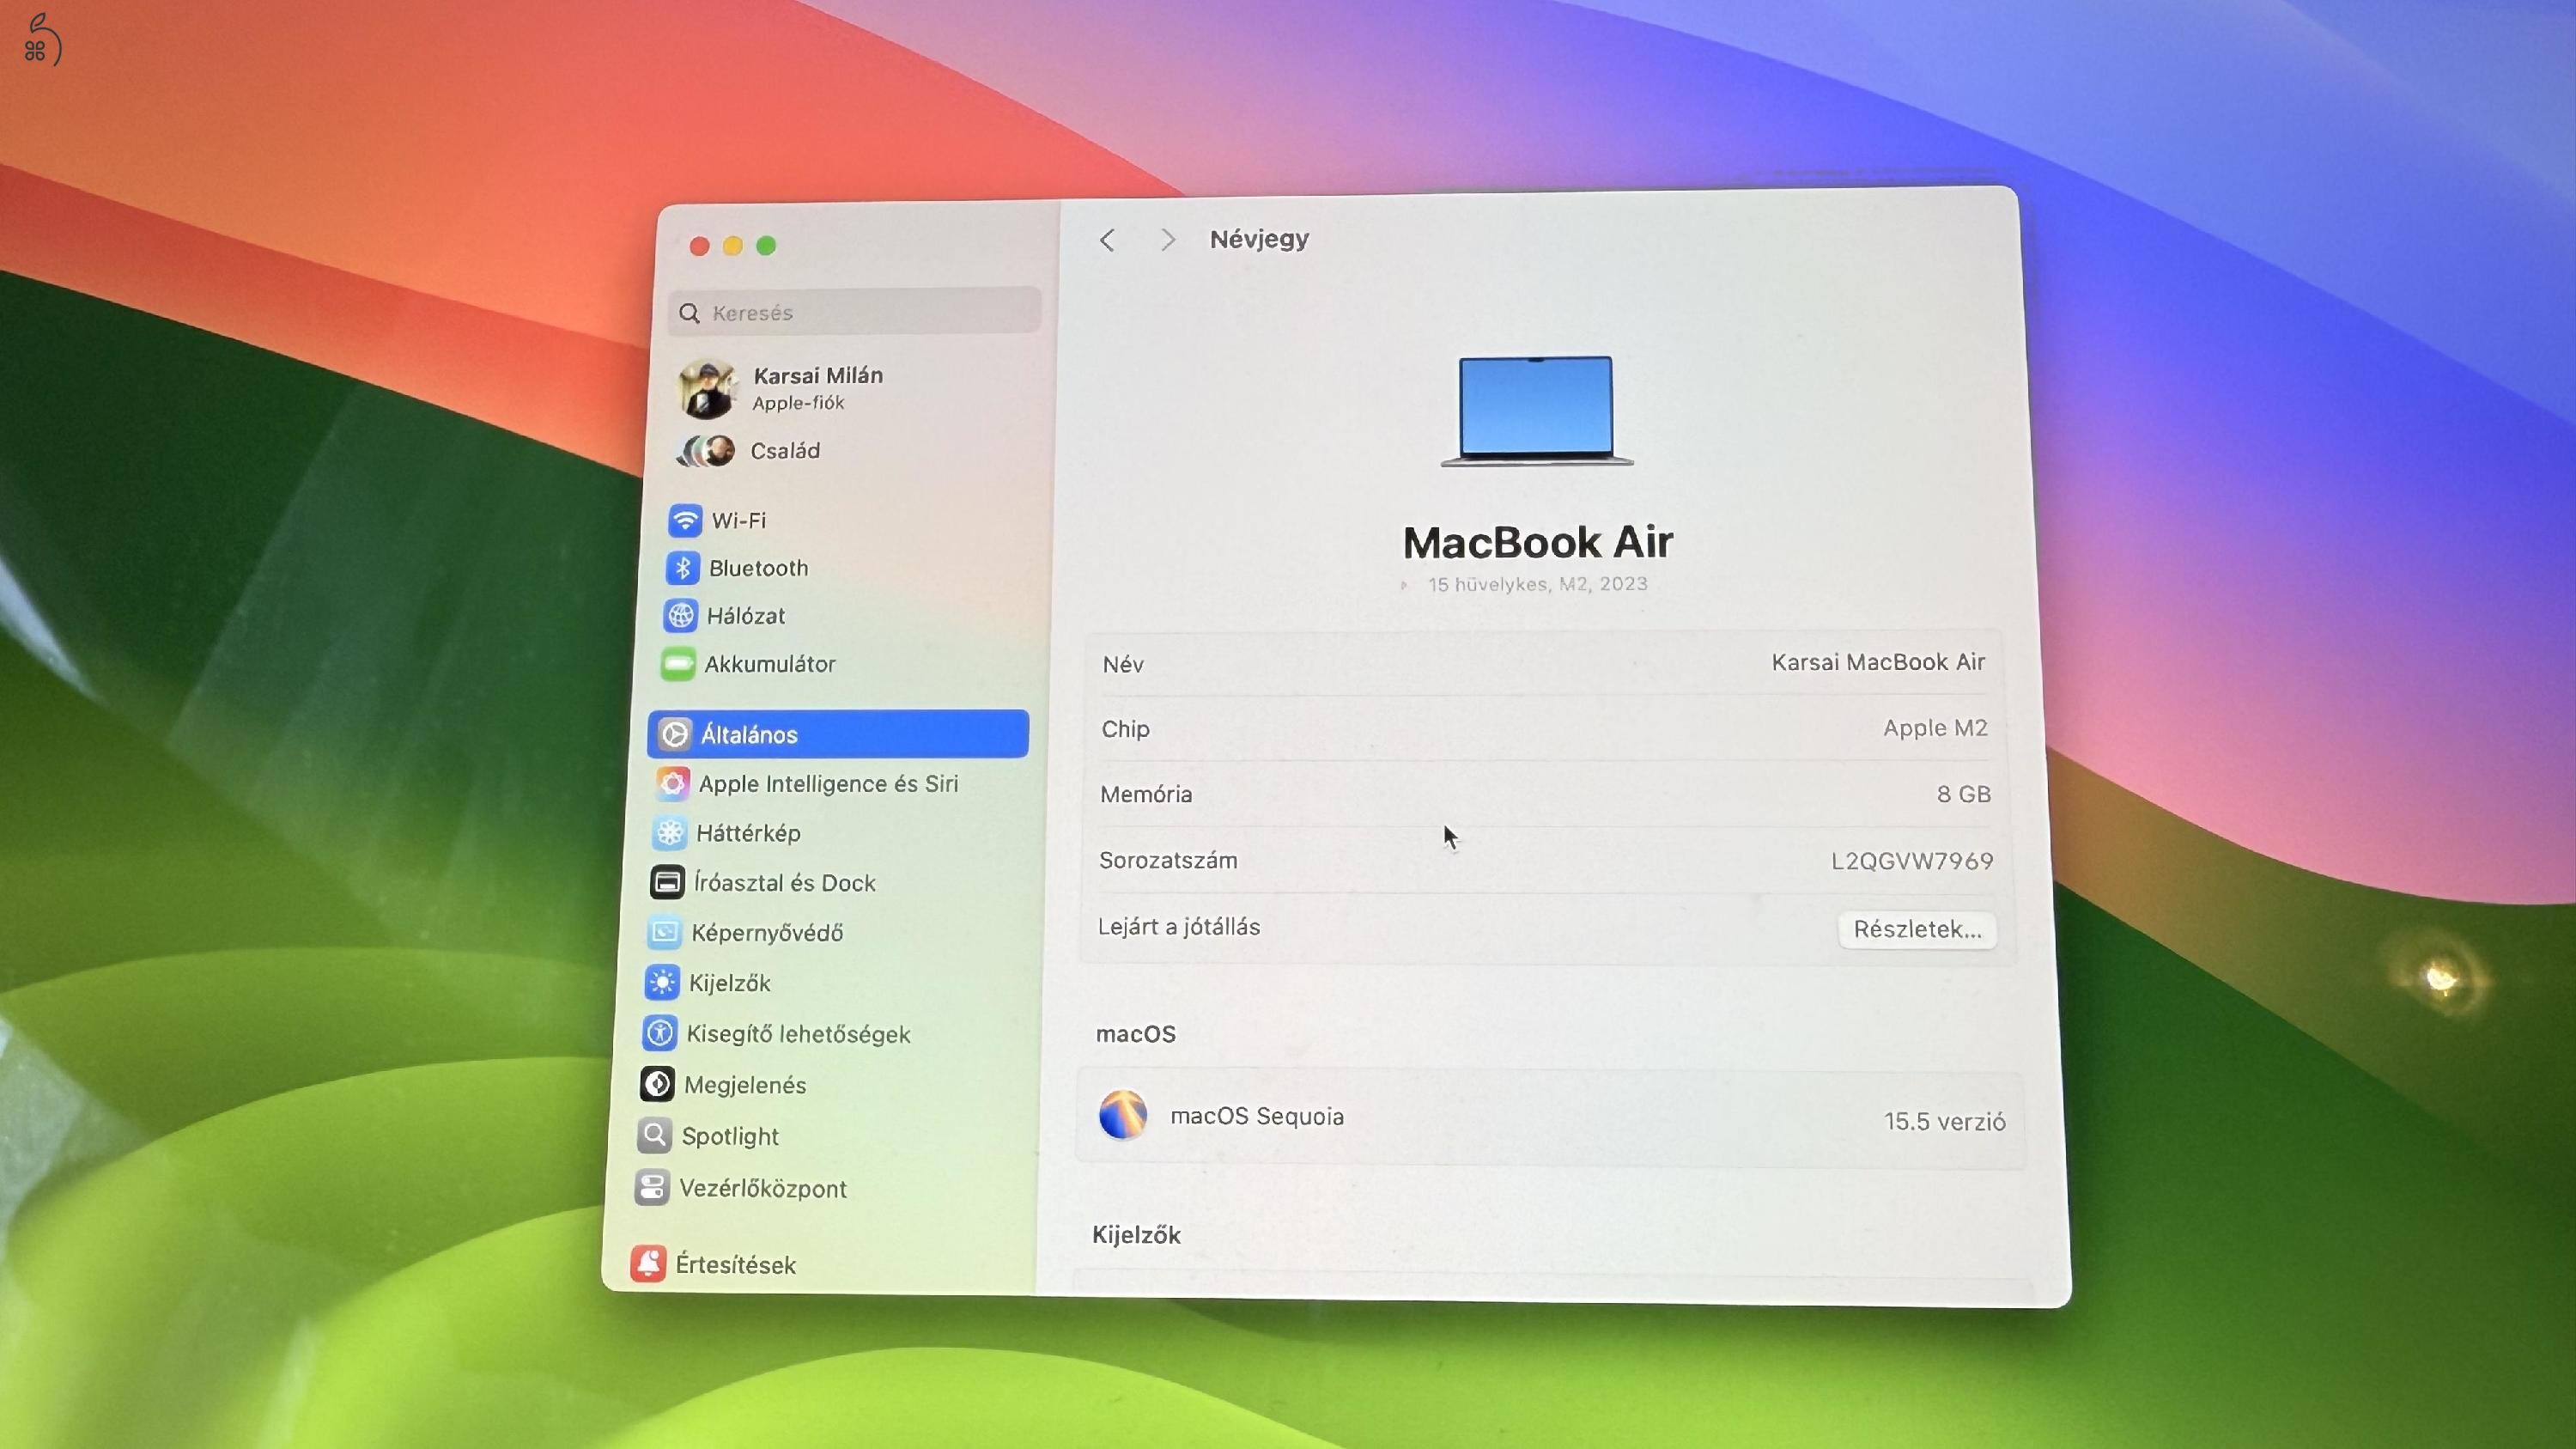Click the macOS Sequoia logo icon
Image resolution: width=2576 pixels, height=1449 pixels.
(1122, 1115)
